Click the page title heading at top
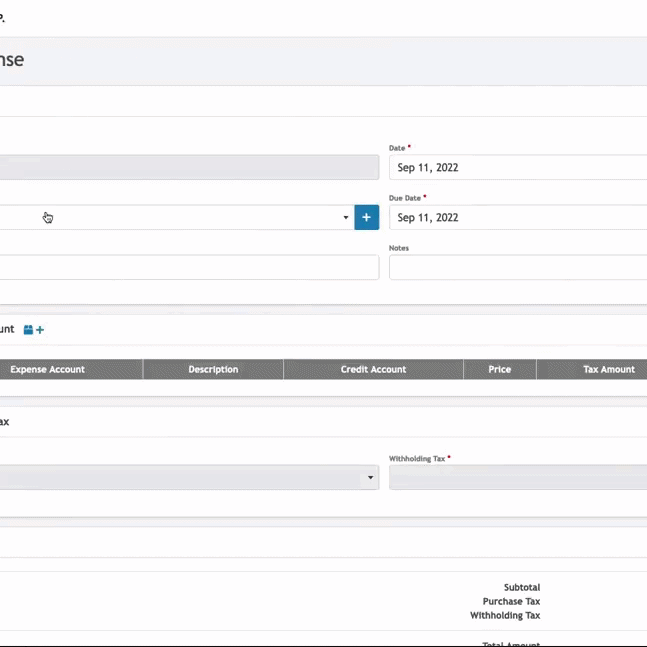Screen dimensions: 647x647 tap(12, 60)
